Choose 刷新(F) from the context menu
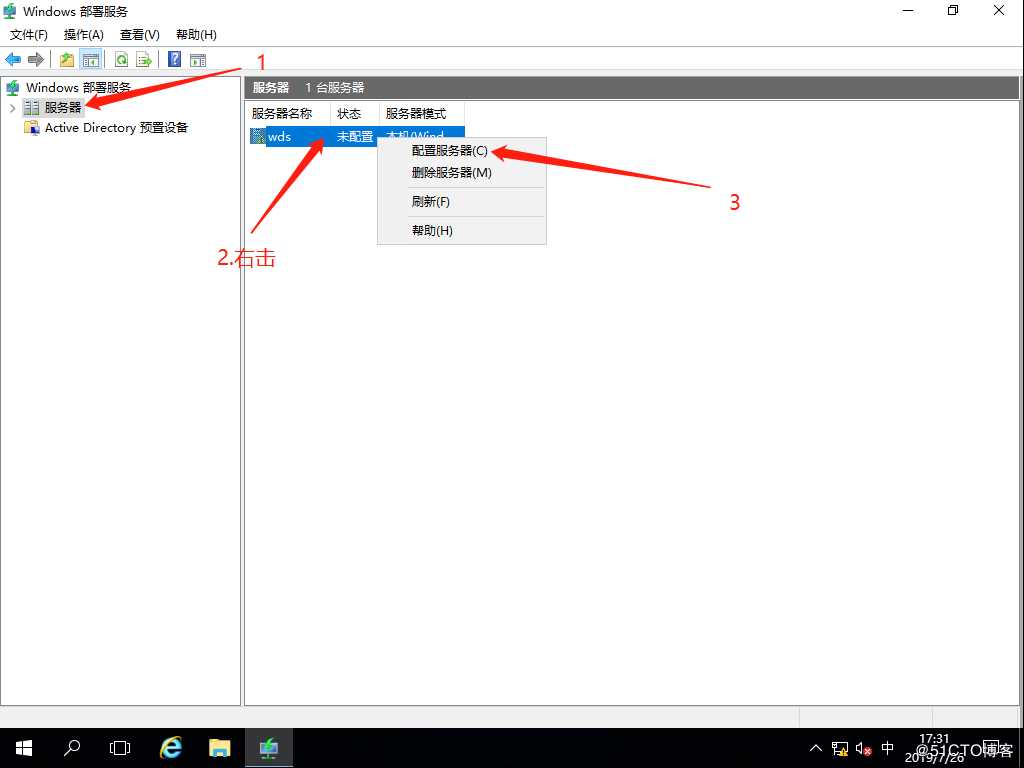Screen dimensions: 1024x768 (462, 202)
